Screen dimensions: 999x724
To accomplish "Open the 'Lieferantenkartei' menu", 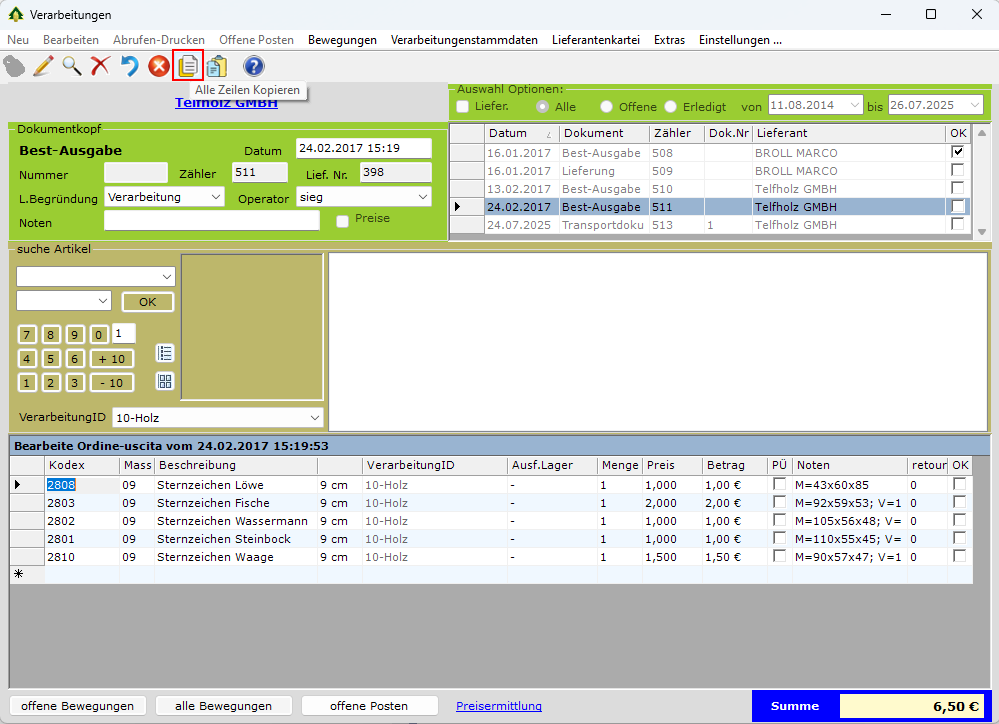I will click(x=596, y=40).
